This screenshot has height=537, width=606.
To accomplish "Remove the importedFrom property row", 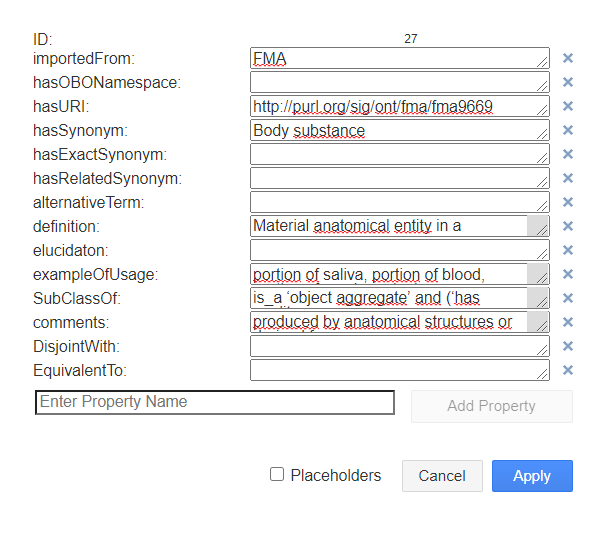I will pyautogui.click(x=568, y=58).
